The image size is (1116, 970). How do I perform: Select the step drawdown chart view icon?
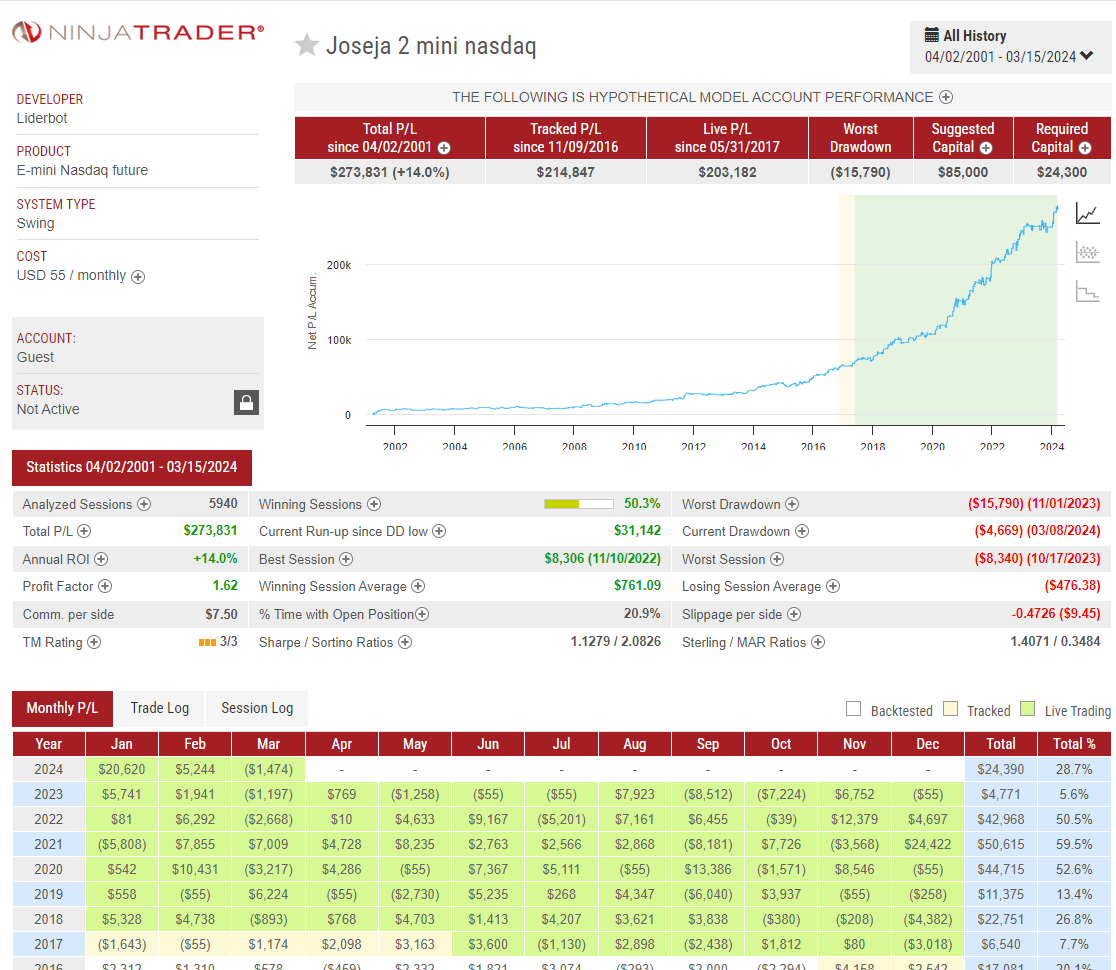coord(1088,291)
